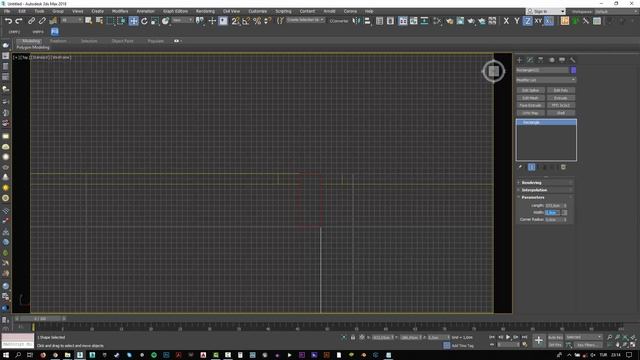The width and height of the screenshot is (640, 360).
Task: Open the Workspaces Default dropdown
Action: click(616, 11)
